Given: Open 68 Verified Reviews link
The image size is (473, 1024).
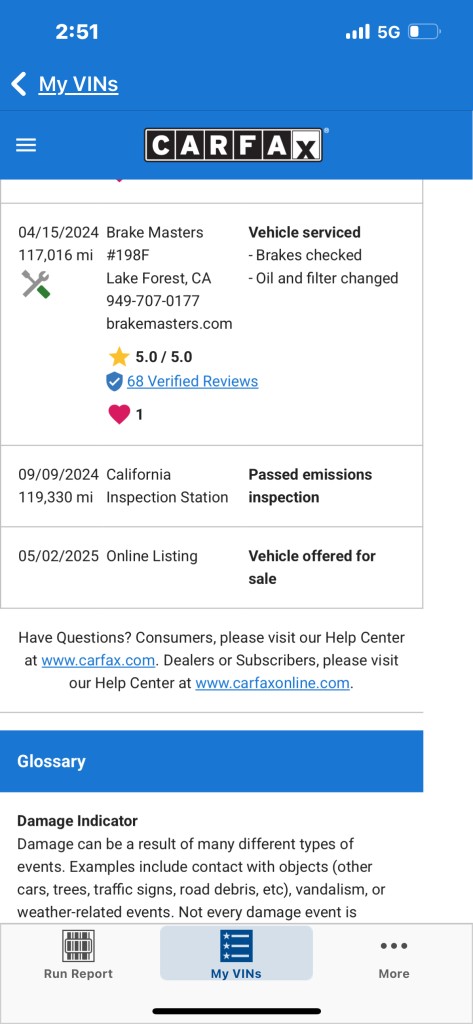Looking at the screenshot, I should click(x=193, y=381).
